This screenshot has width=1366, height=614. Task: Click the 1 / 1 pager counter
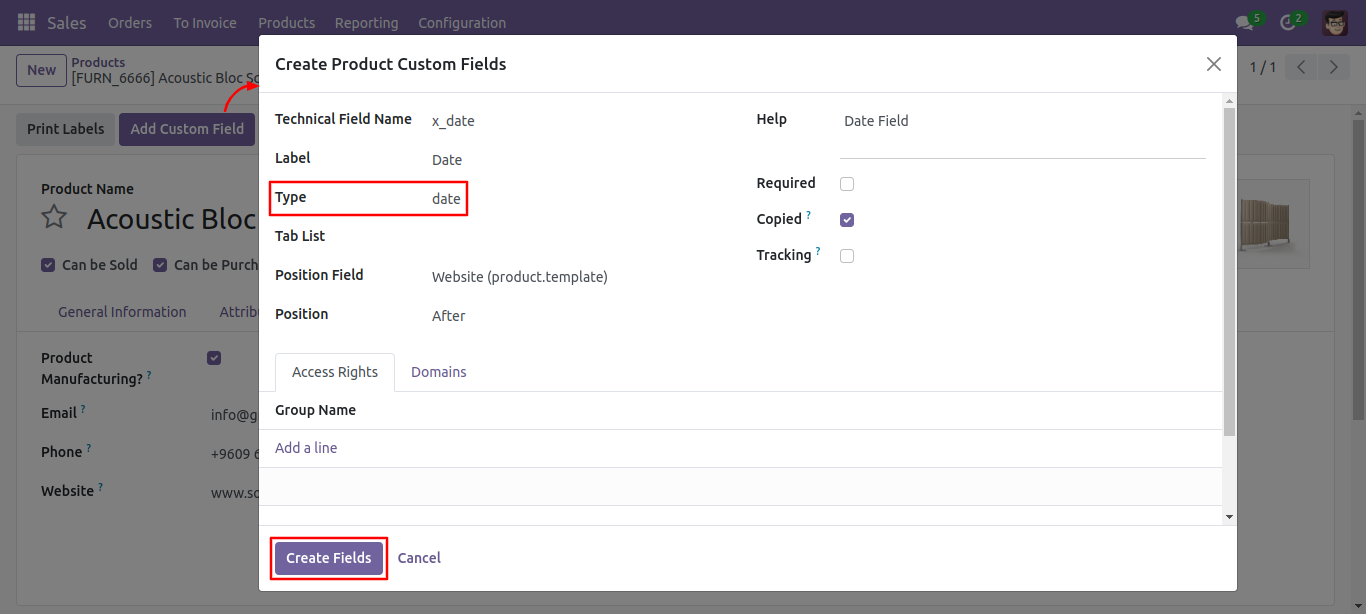(1263, 68)
